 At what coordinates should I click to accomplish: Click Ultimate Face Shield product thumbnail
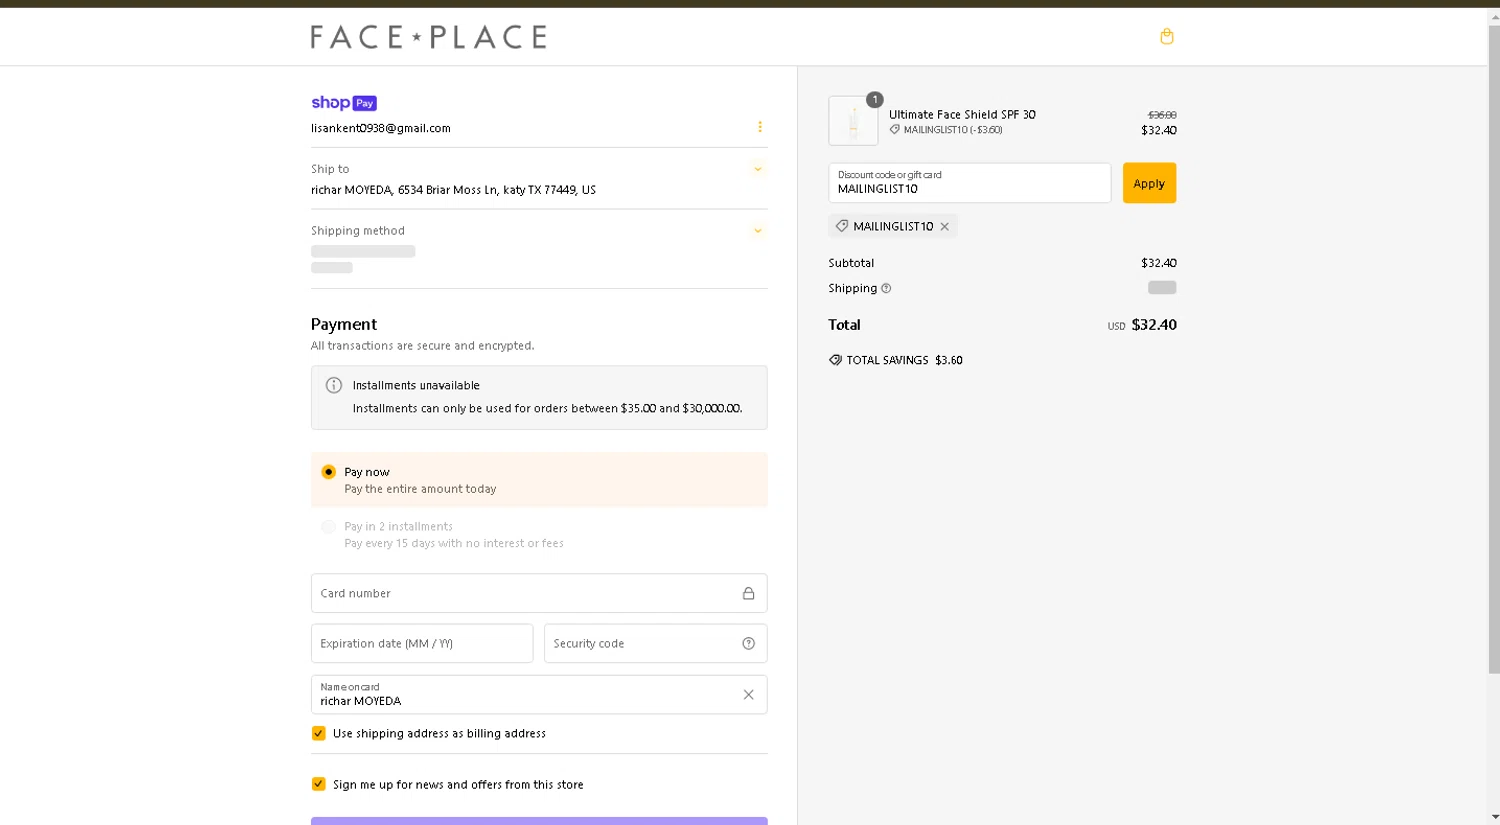coord(853,121)
